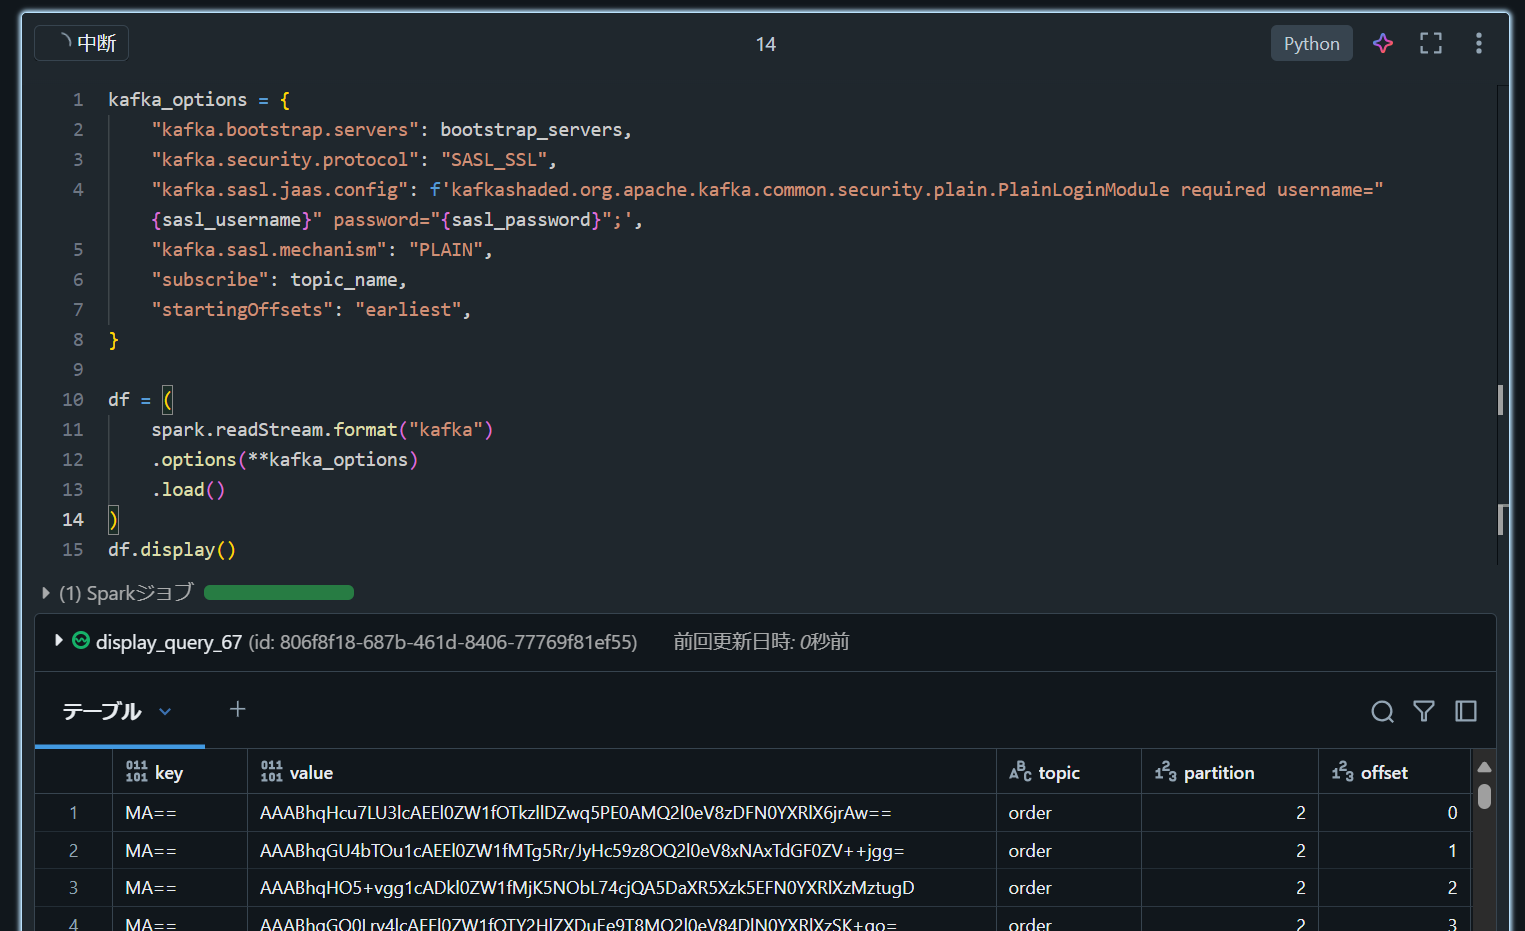Select offset cell with value 0
Image resolution: width=1525 pixels, height=931 pixels.
click(1394, 813)
